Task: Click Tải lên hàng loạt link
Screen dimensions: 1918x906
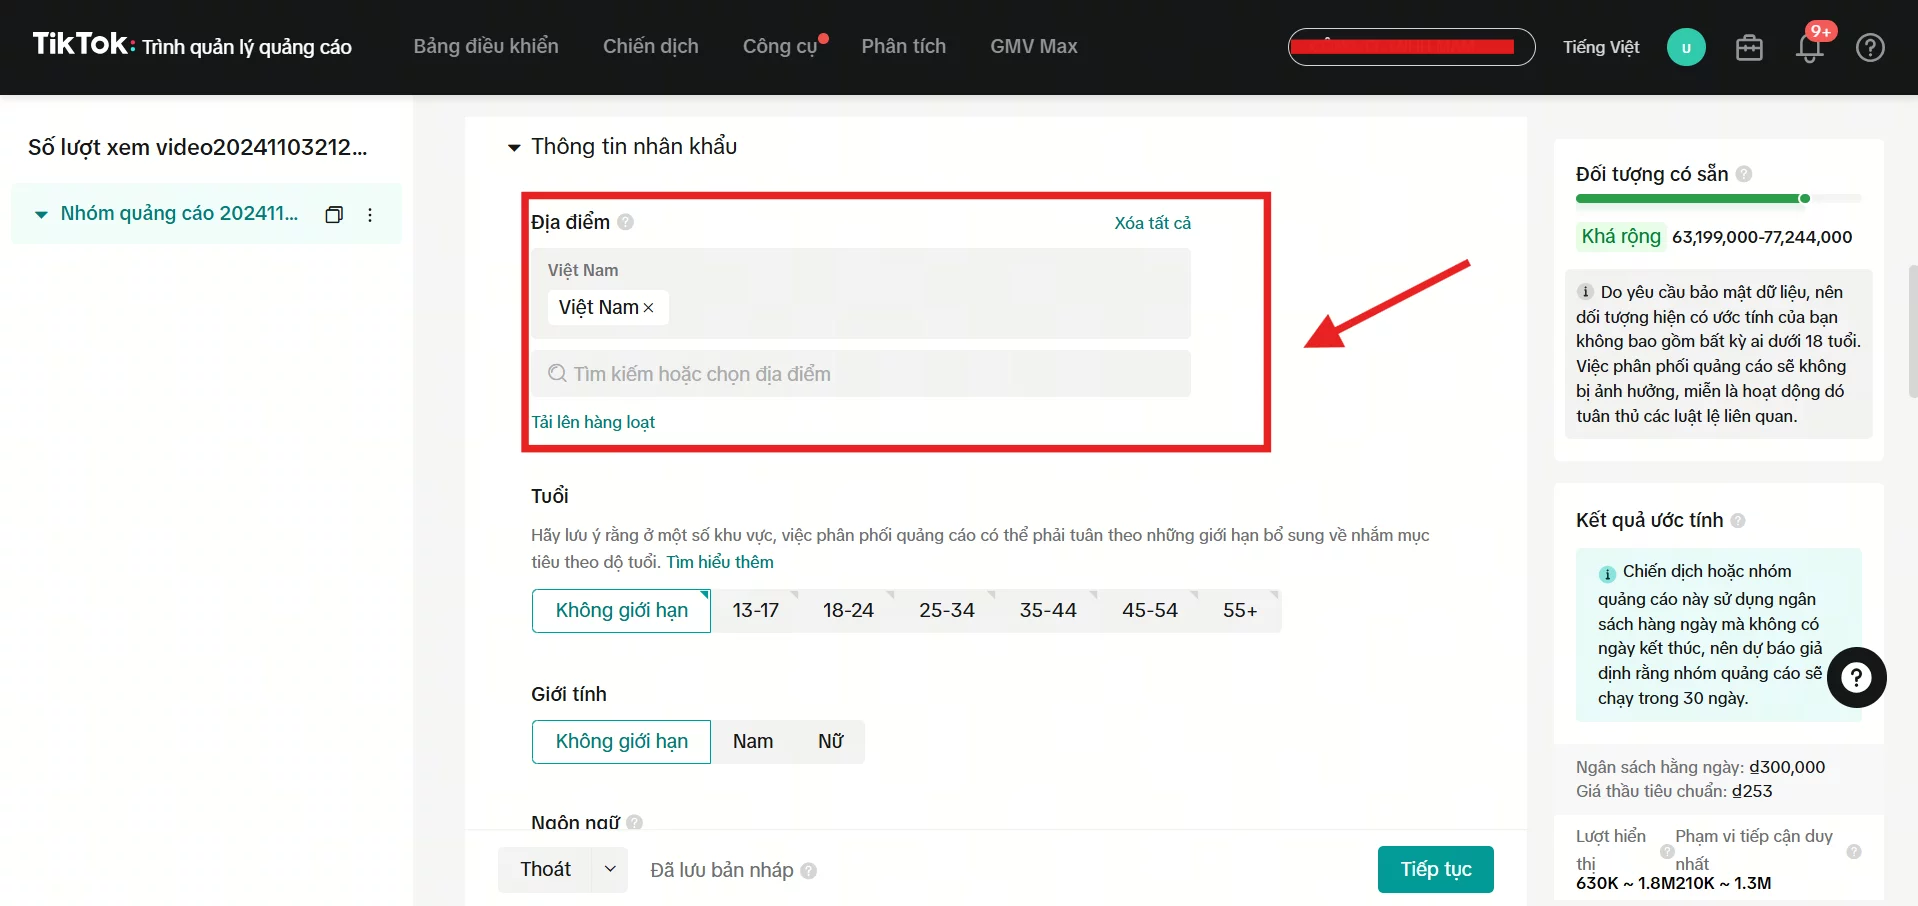Action: click(593, 422)
